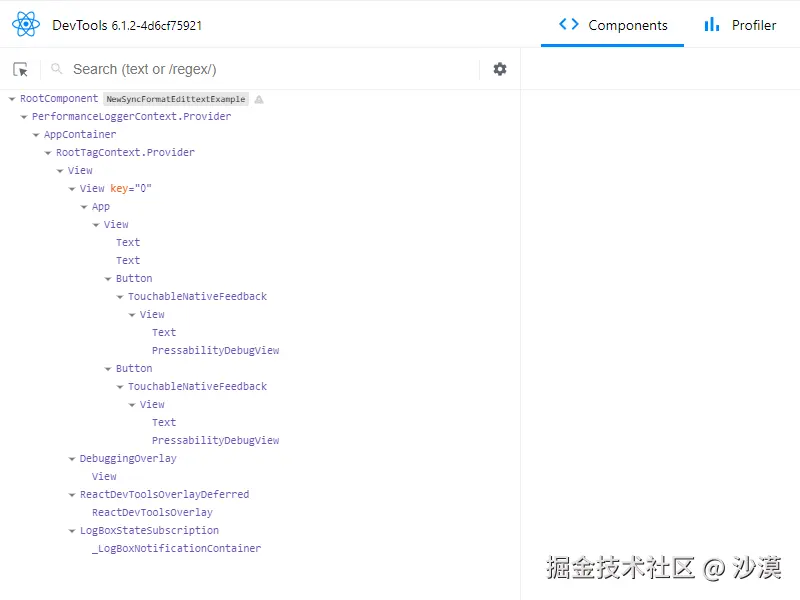Image resolution: width=800 pixels, height=600 pixels.
Task: Select _LogBoxNotificationContainer component
Action: click(x=177, y=548)
